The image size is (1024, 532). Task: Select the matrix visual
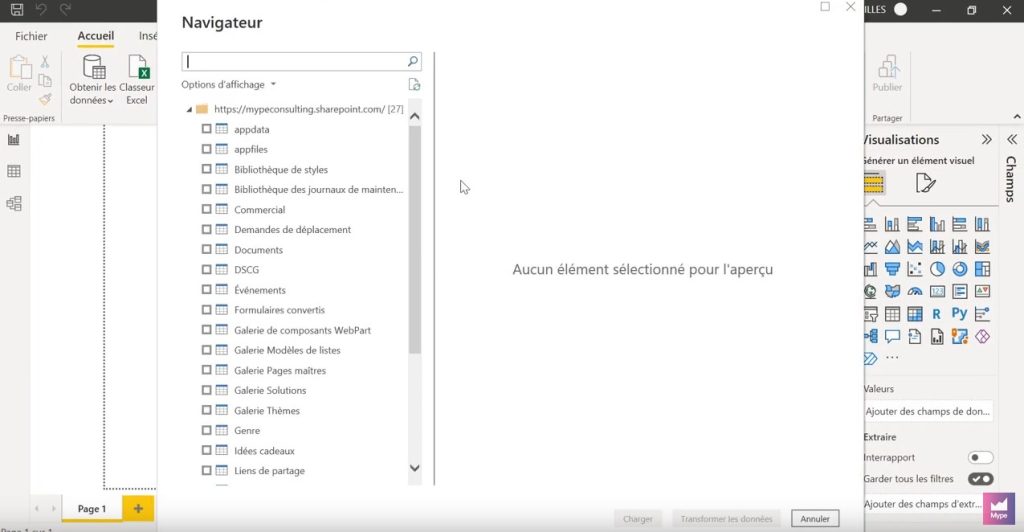point(915,314)
